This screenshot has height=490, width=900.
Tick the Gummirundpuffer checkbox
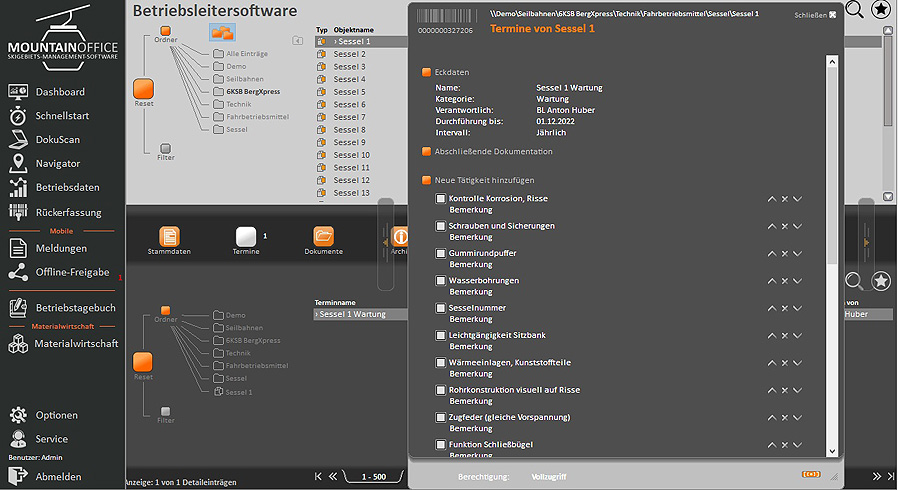point(440,254)
